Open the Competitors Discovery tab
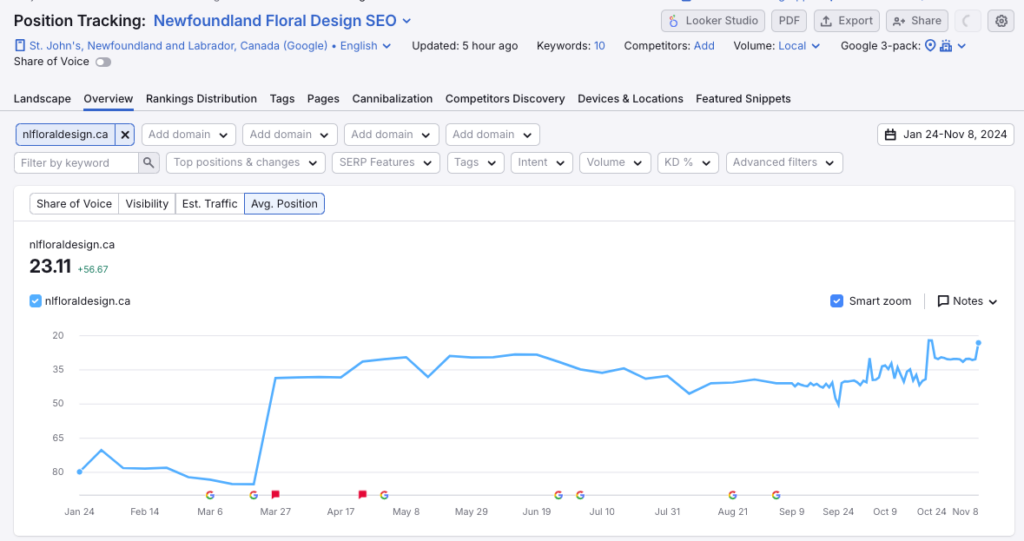 pos(505,99)
